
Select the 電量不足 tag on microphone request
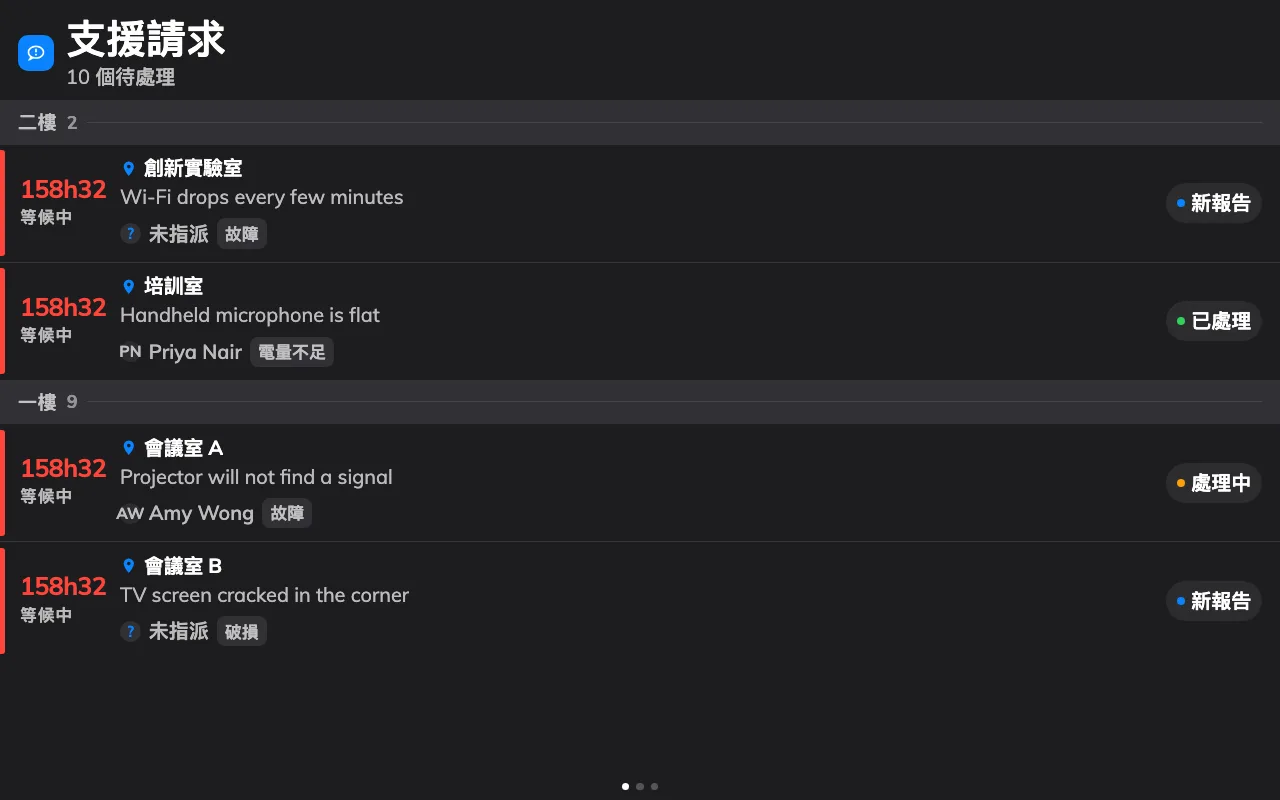tap(292, 352)
